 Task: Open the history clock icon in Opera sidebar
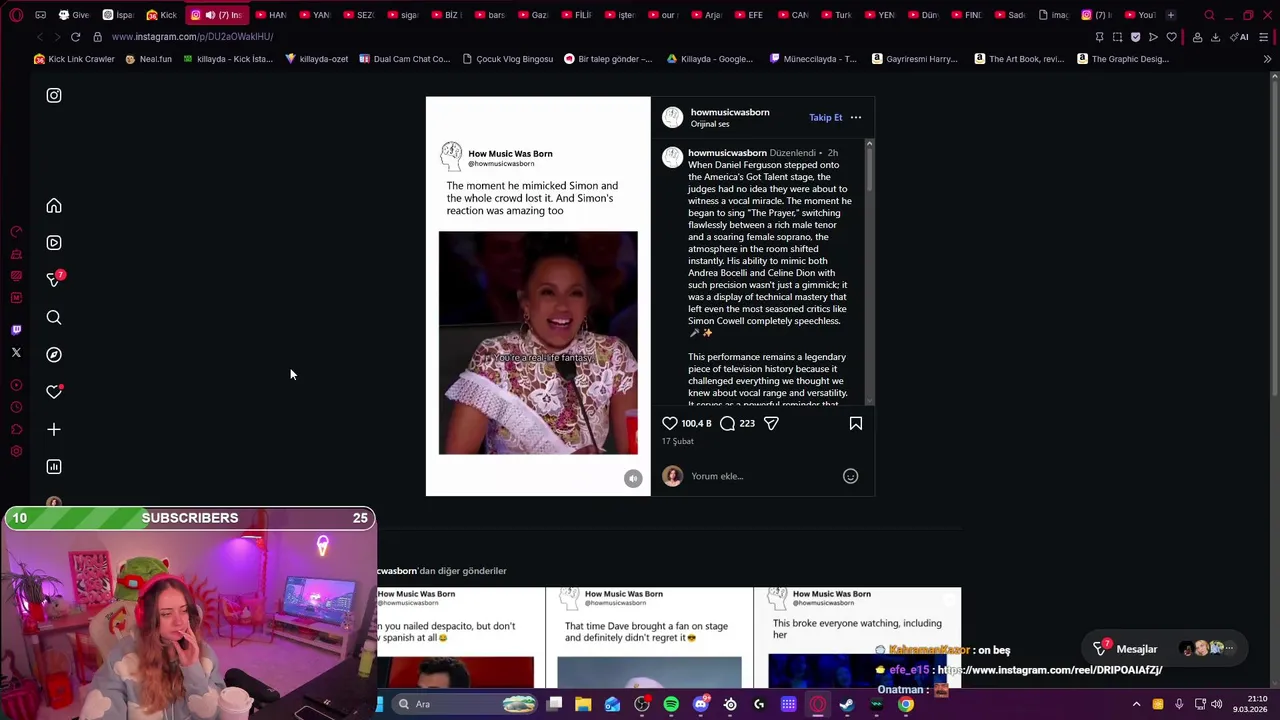point(16,408)
